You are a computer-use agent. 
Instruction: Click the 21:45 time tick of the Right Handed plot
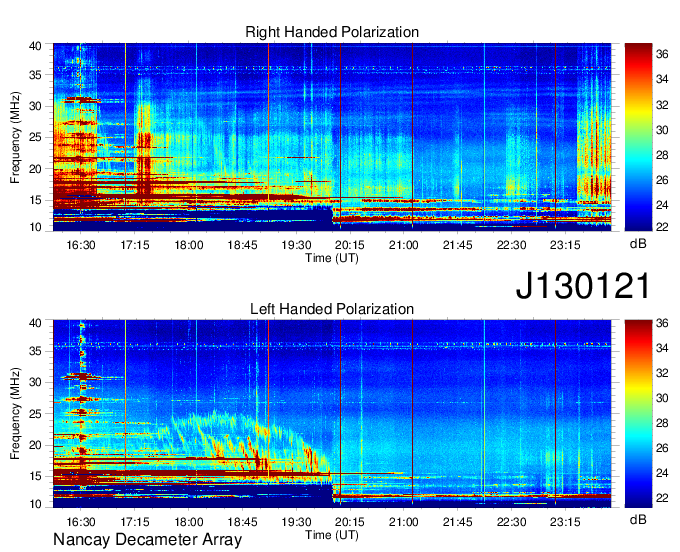point(458,245)
